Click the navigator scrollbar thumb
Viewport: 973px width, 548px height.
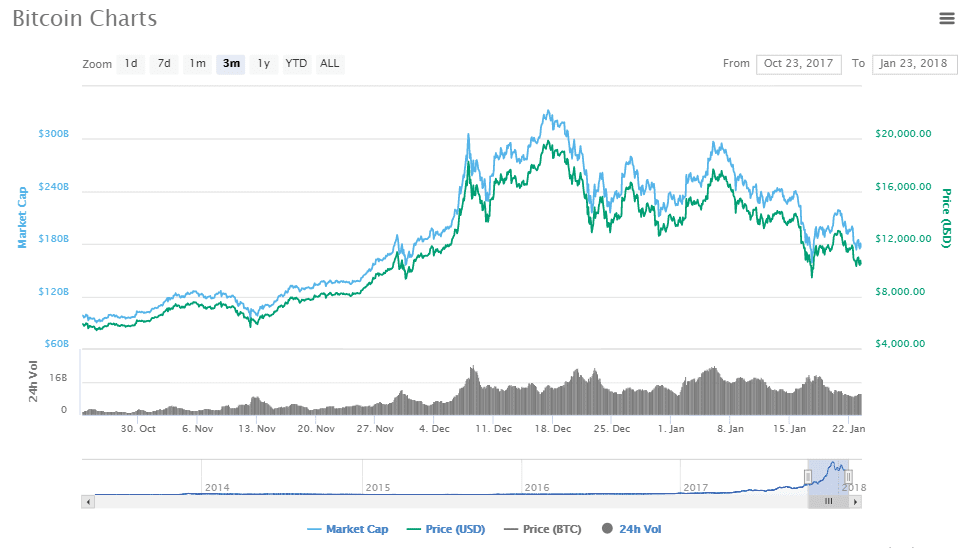click(828, 501)
